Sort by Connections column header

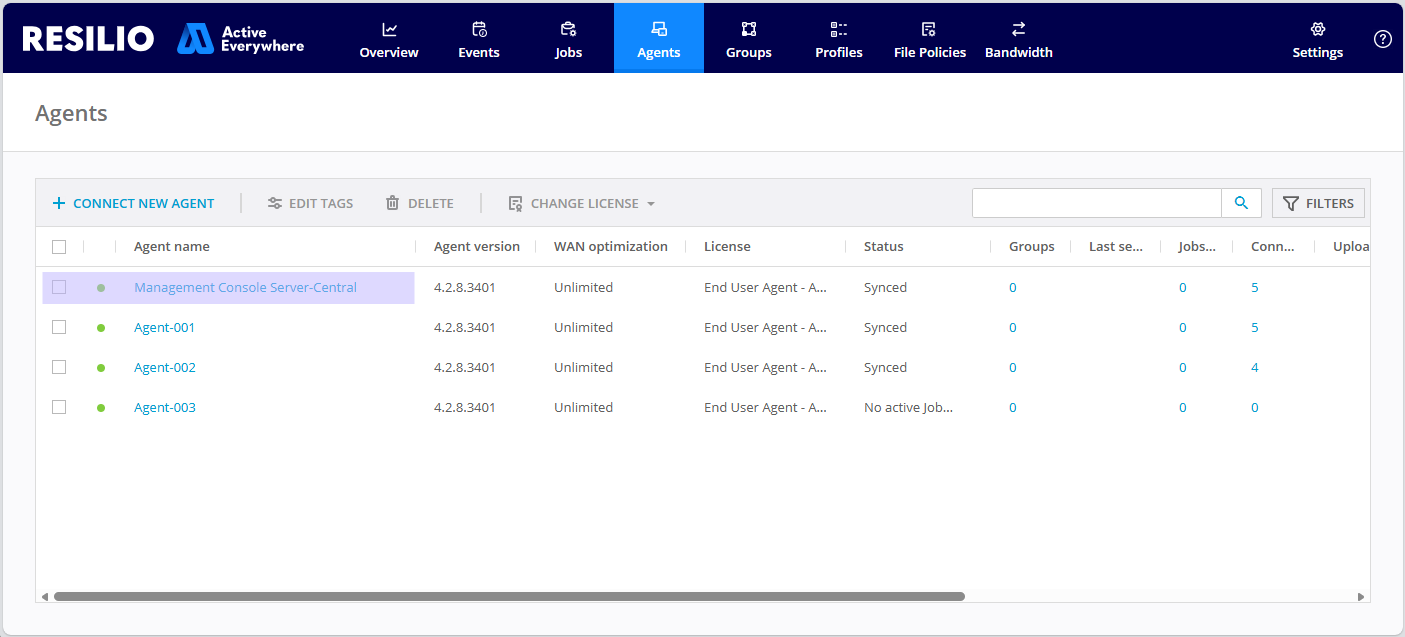pyautogui.click(x=1273, y=247)
